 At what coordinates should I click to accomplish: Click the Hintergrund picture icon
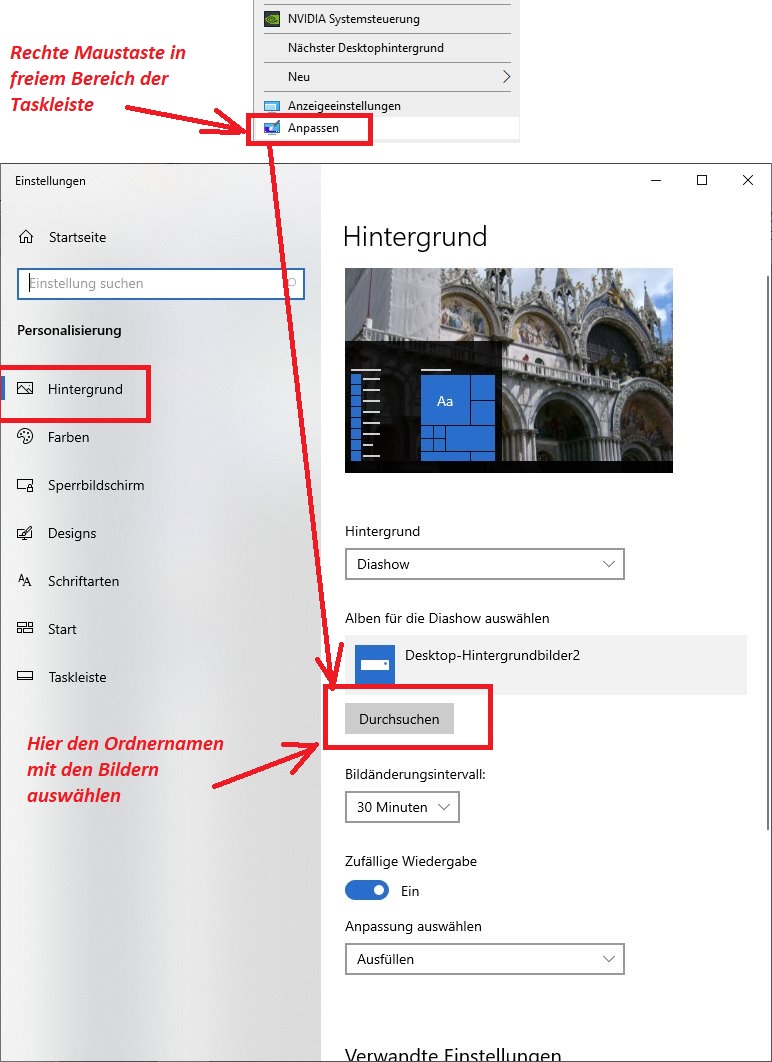(25, 389)
